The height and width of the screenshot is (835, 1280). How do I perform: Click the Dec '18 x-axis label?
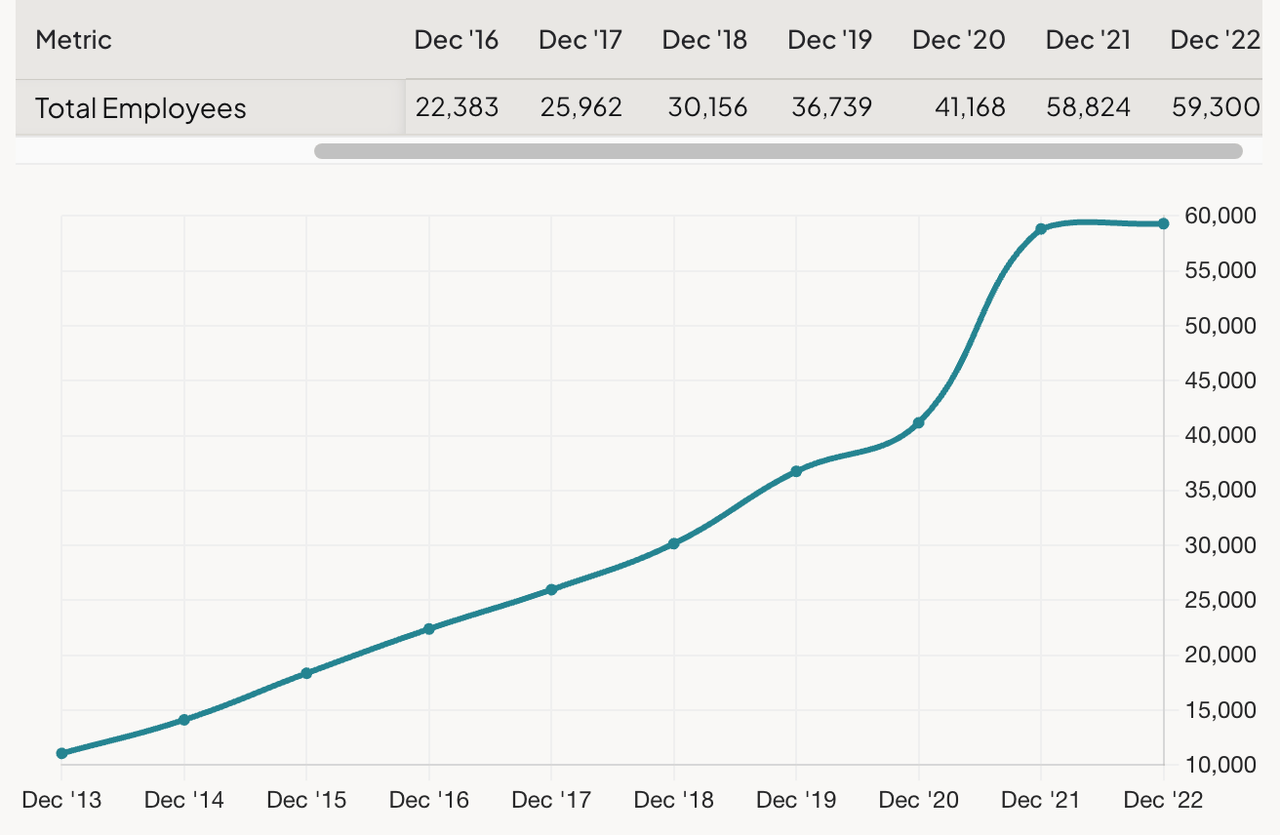674,800
